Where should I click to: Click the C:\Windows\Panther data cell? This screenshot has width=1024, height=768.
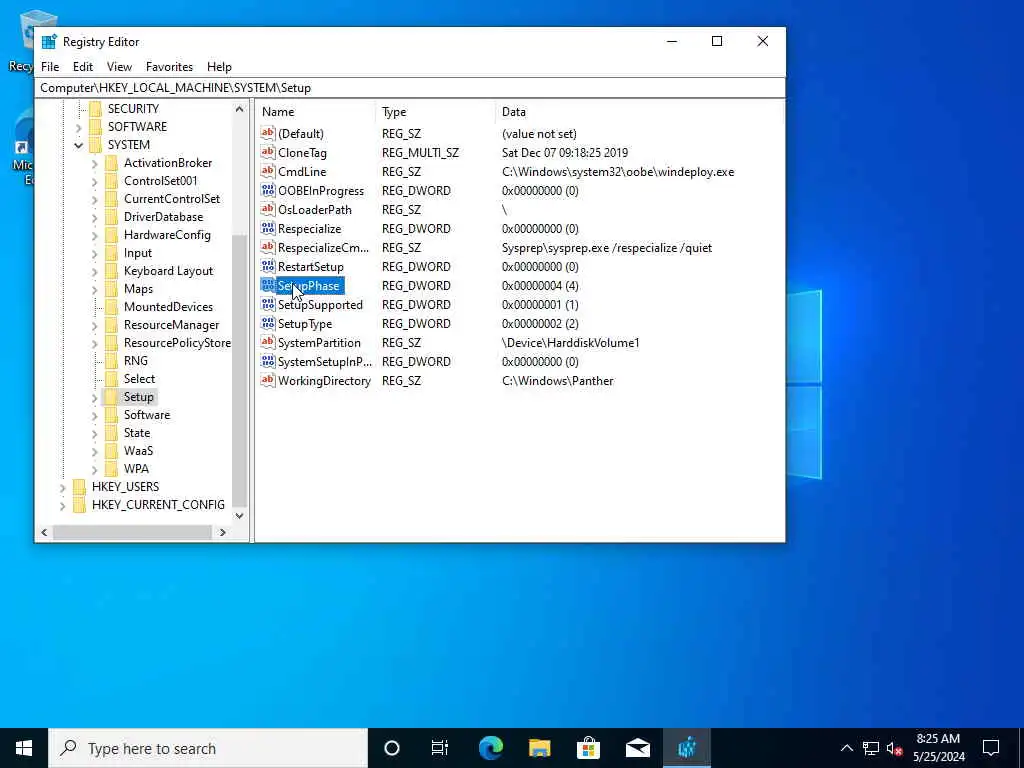coord(558,381)
